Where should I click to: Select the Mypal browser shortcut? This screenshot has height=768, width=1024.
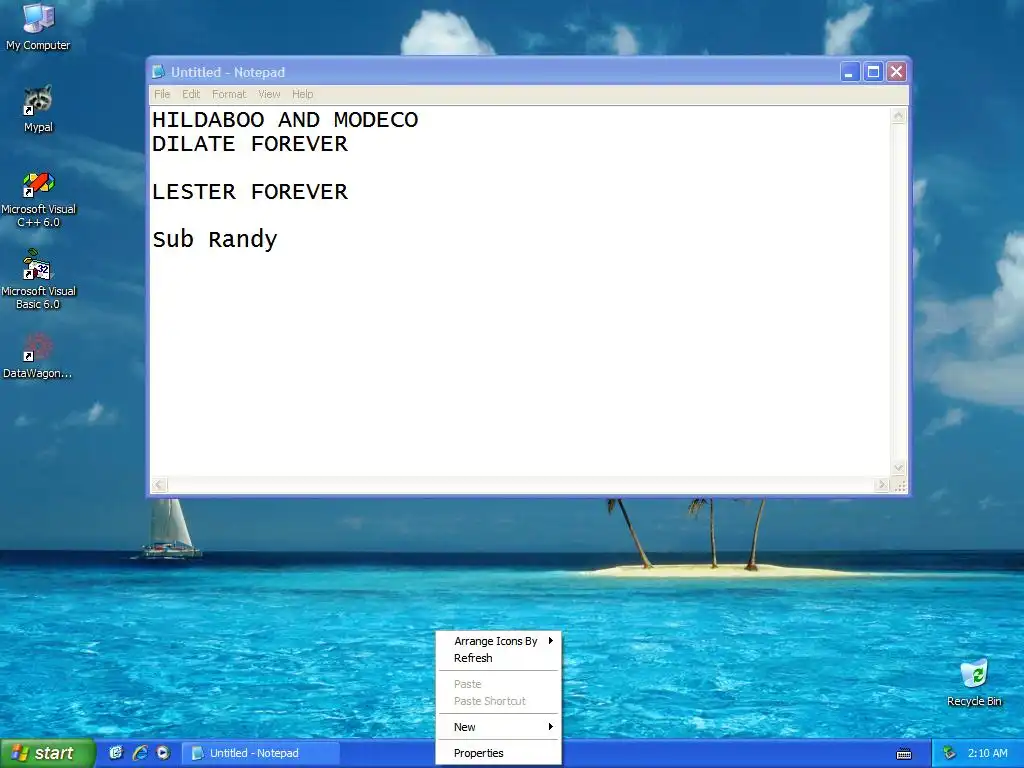(x=38, y=108)
